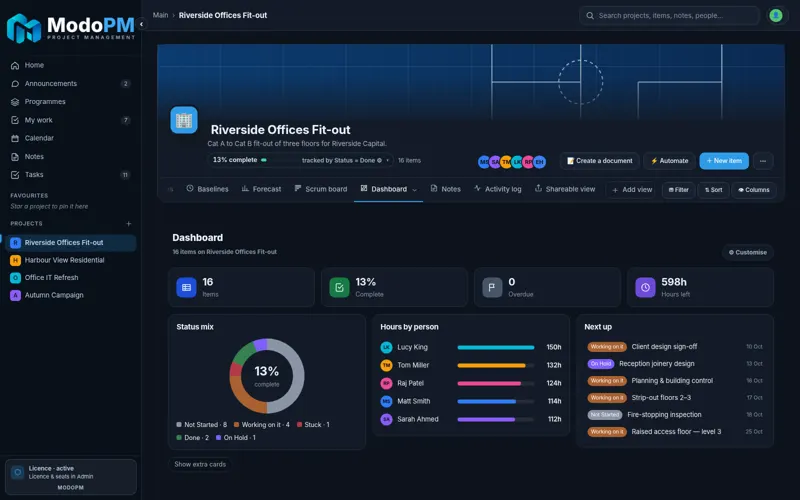The height and width of the screenshot is (500, 800).
Task: Open Announcements in the sidebar
Action: [x=70, y=84]
